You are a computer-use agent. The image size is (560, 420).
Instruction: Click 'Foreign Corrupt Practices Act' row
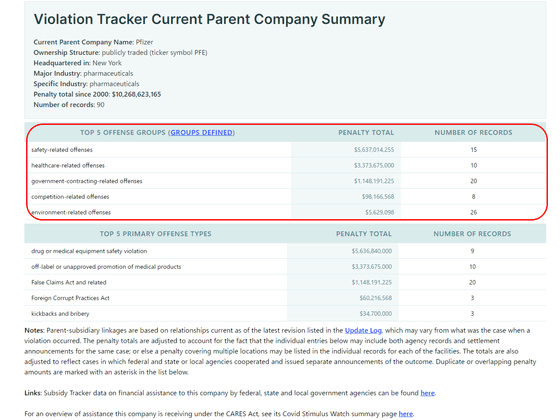[70, 298]
